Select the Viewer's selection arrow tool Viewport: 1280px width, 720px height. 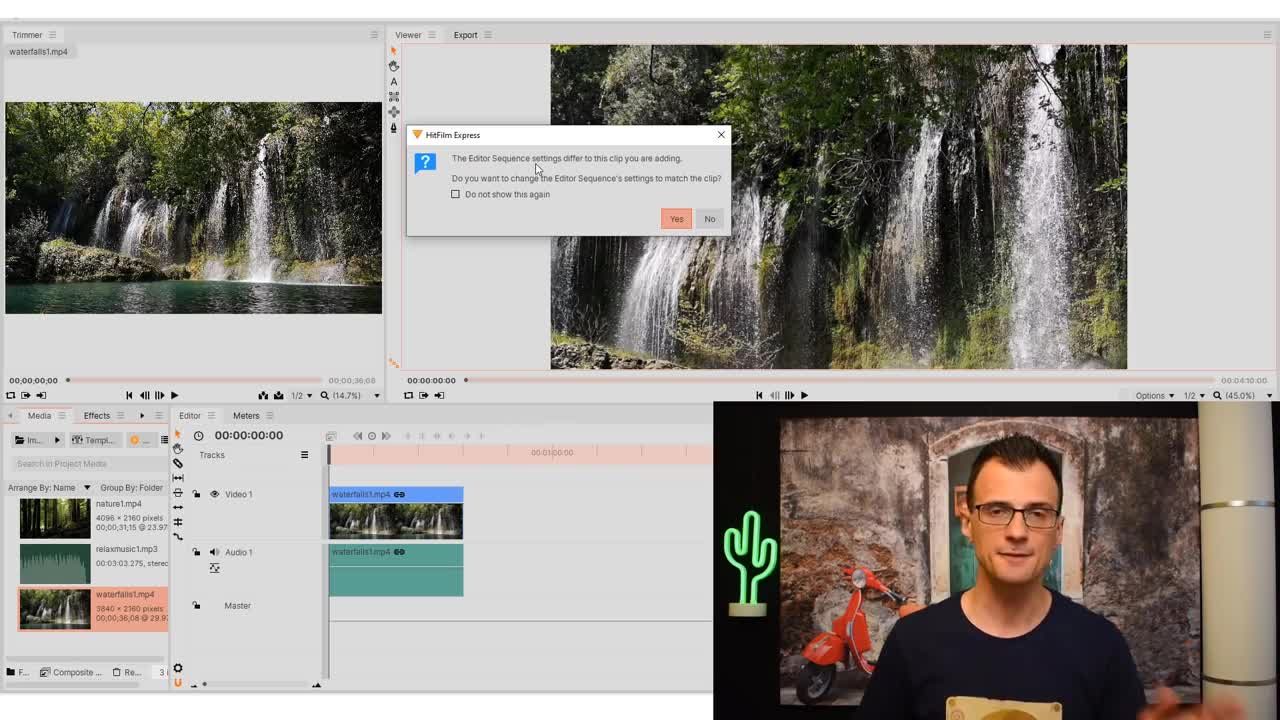tap(394, 51)
